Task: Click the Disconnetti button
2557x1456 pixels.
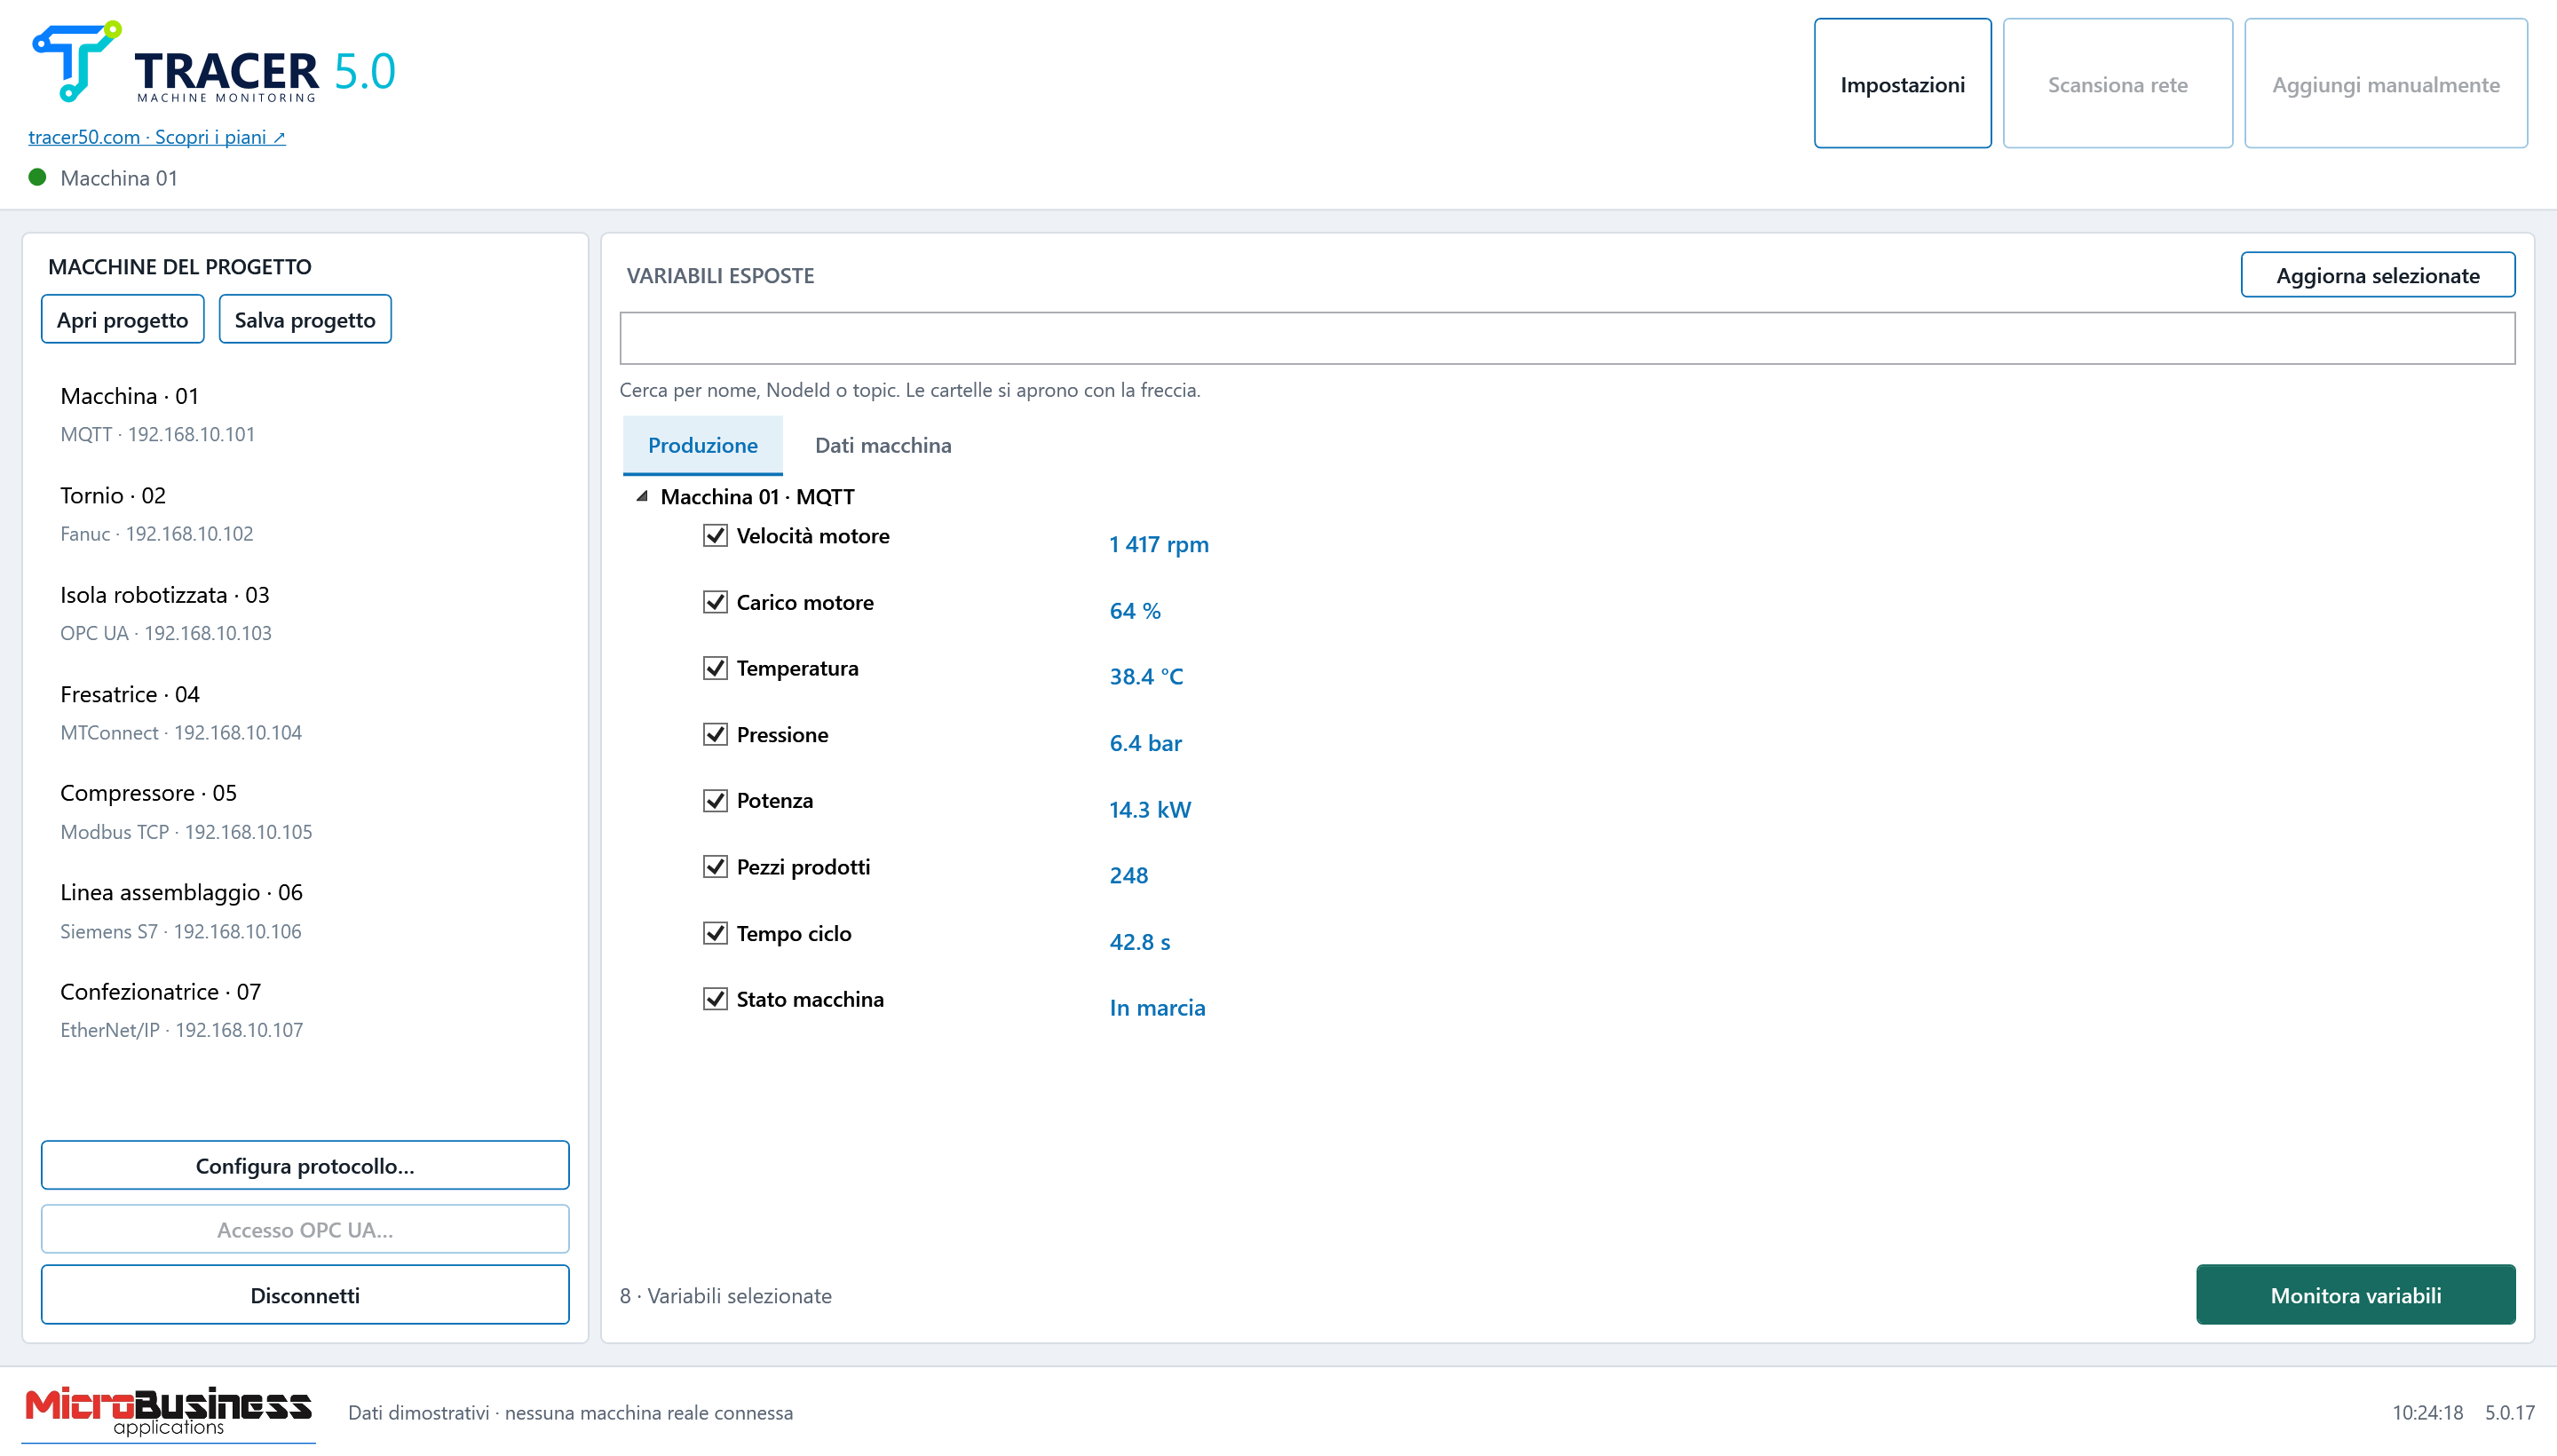Action: pos(305,1295)
